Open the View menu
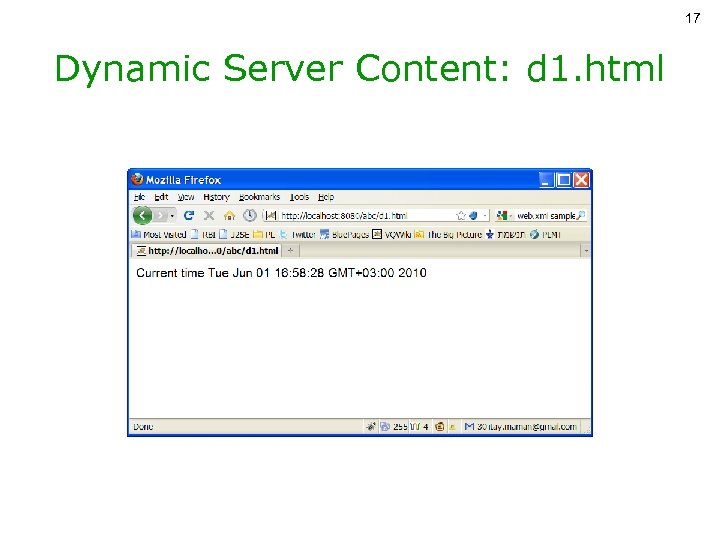The width and height of the screenshot is (720, 540). [186, 197]
